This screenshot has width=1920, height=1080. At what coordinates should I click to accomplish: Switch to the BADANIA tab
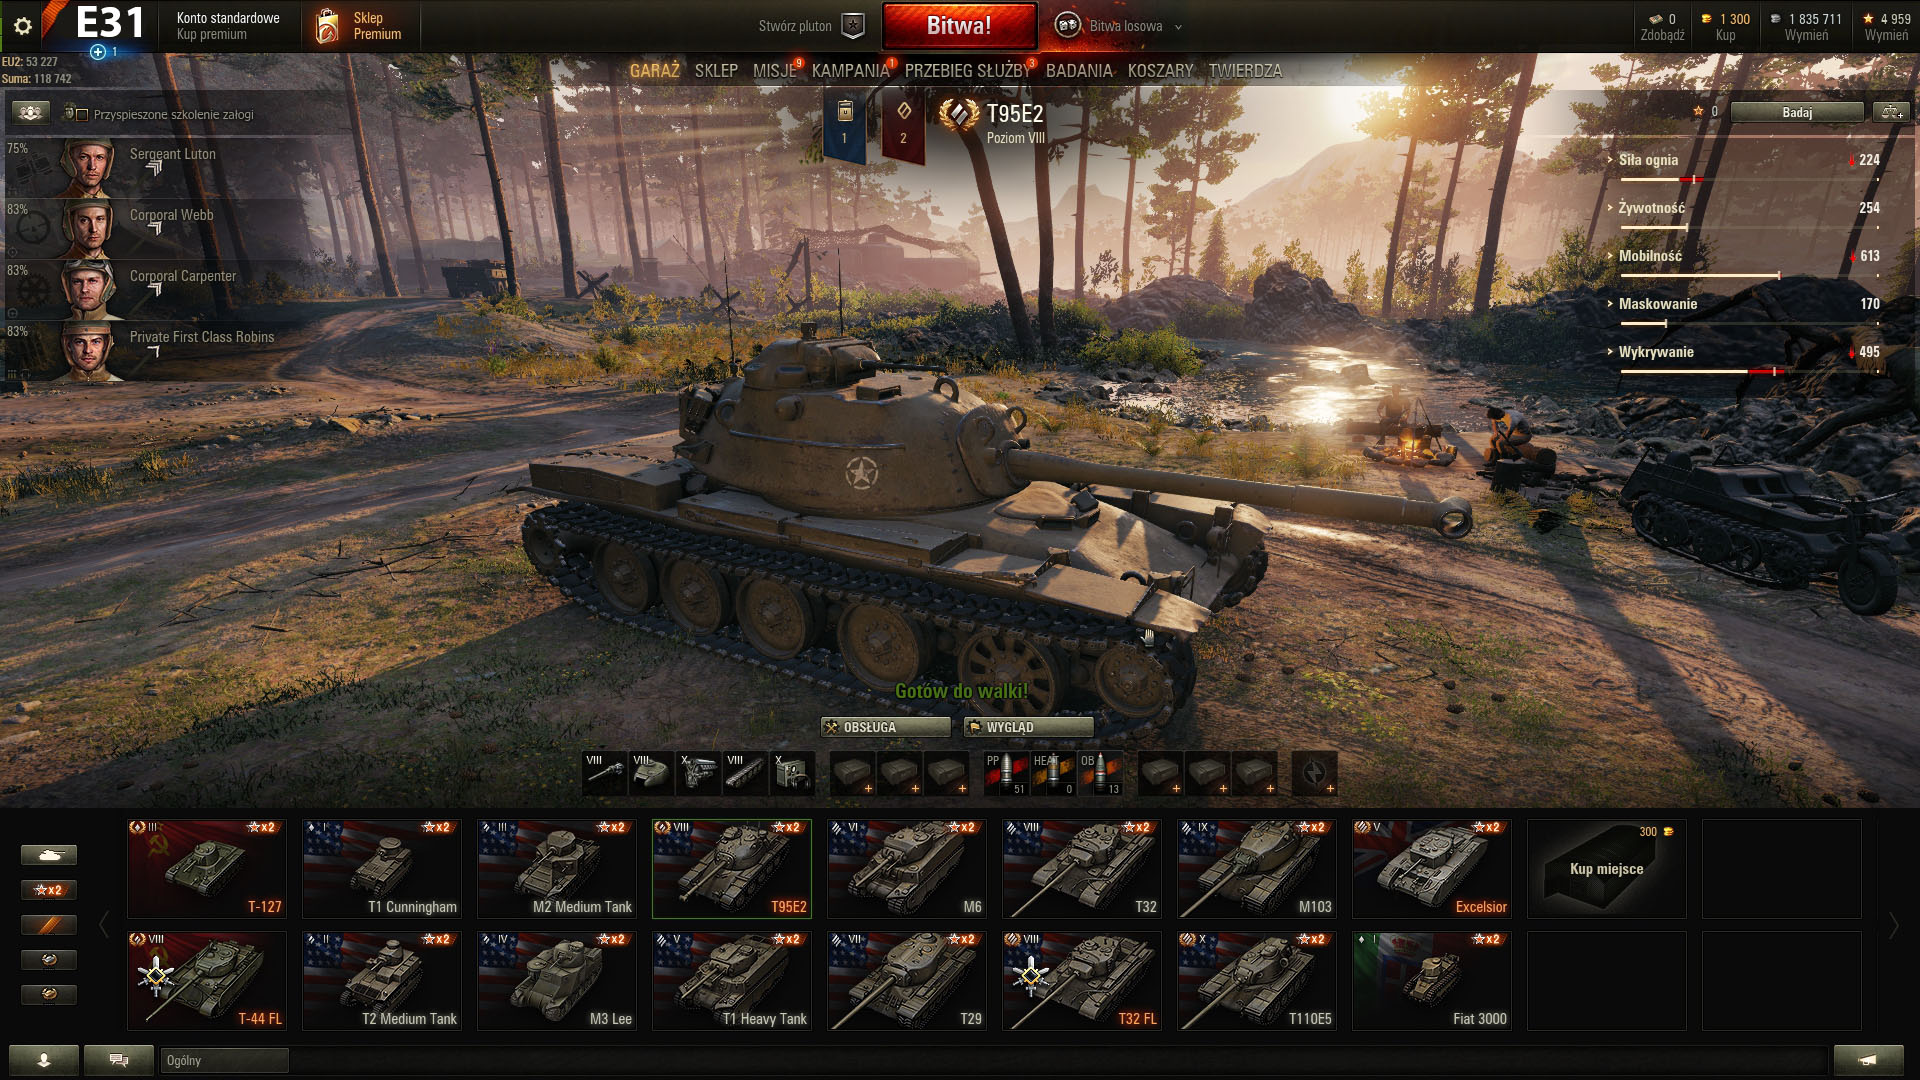[1079, 71]
